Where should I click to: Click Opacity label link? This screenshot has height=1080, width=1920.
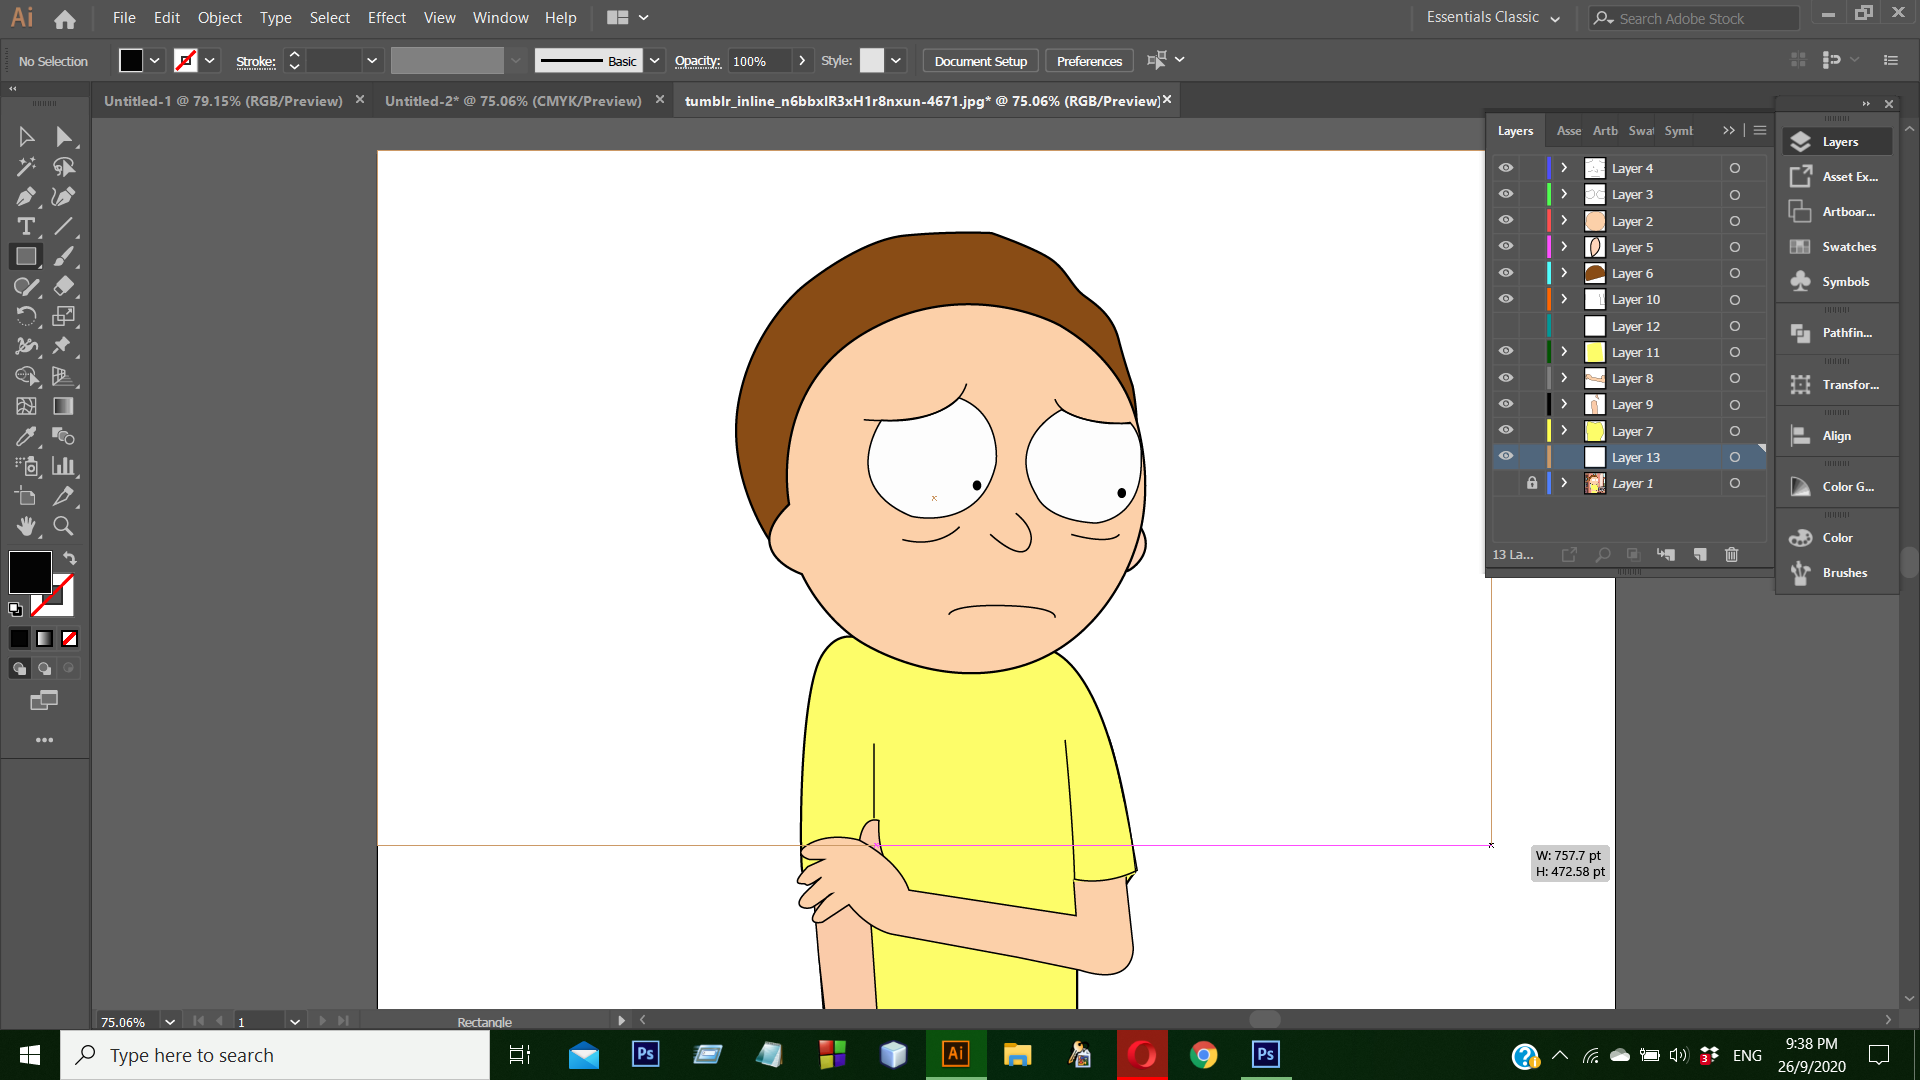coord(697,61)
